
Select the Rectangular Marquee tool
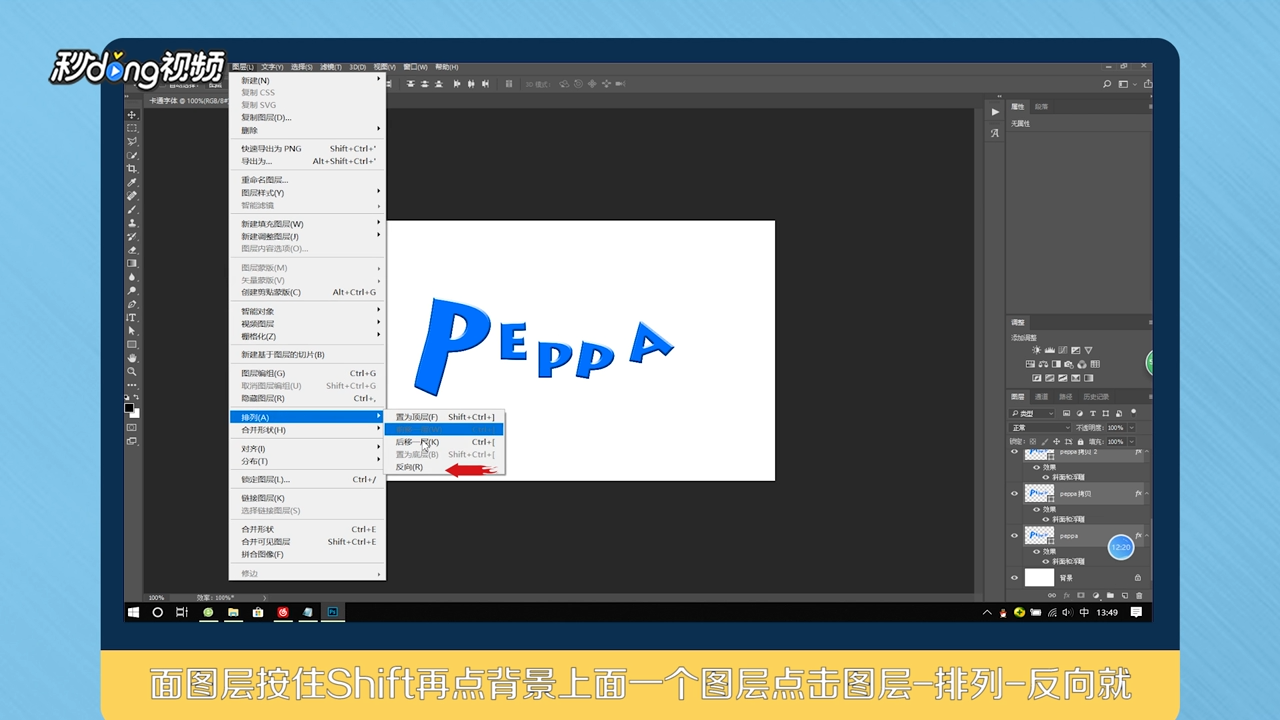(131, 128)
